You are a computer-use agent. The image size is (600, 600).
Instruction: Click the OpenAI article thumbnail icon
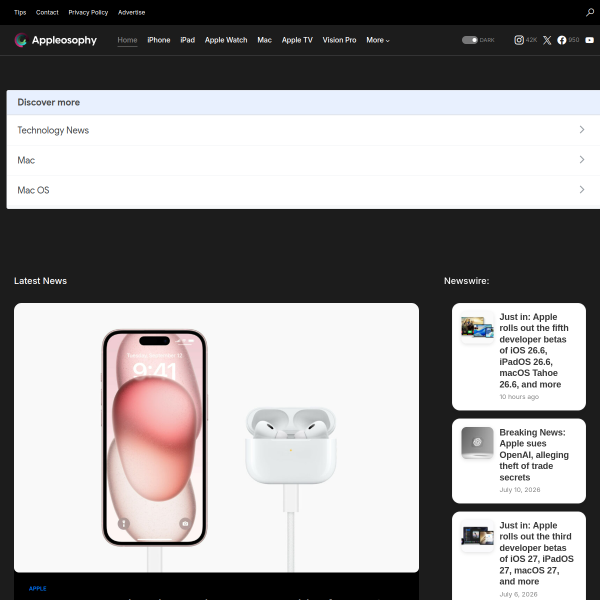[477, 442]
